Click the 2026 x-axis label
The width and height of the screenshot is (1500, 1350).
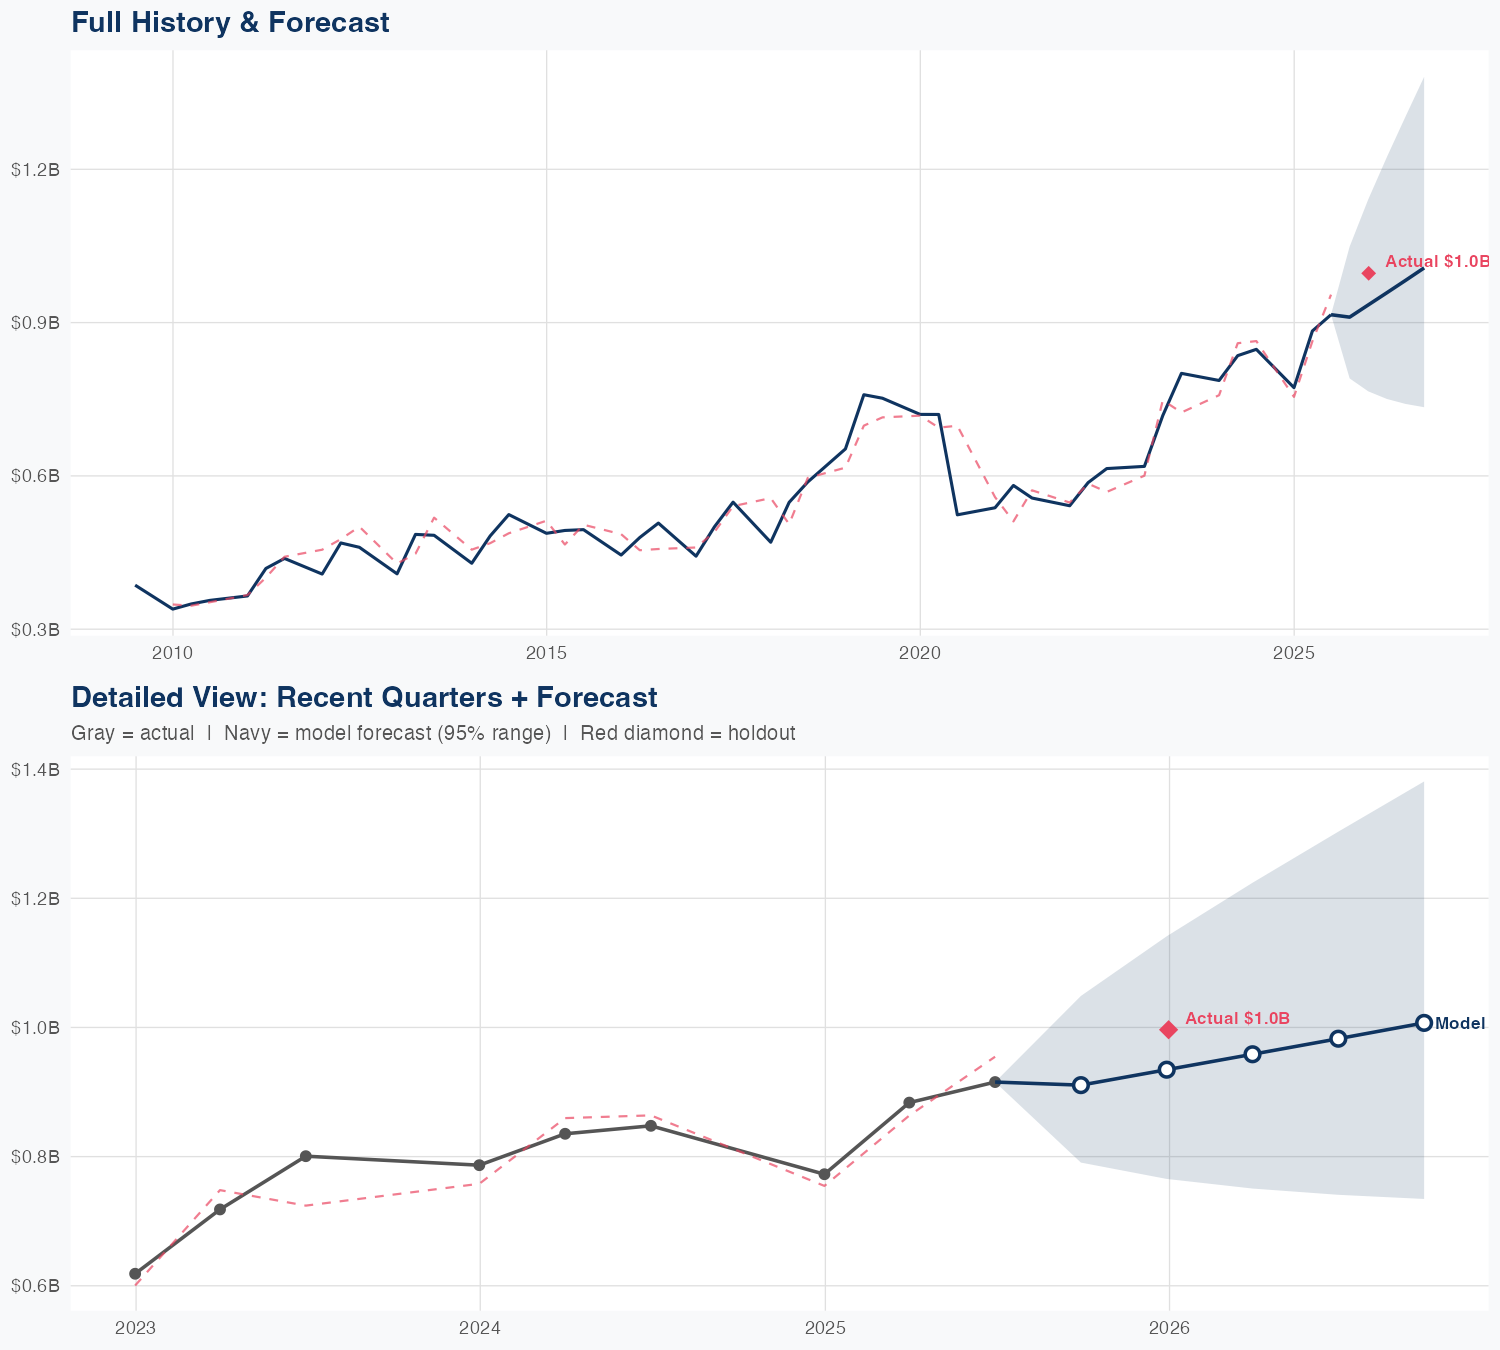[x=1168, y=1328]
